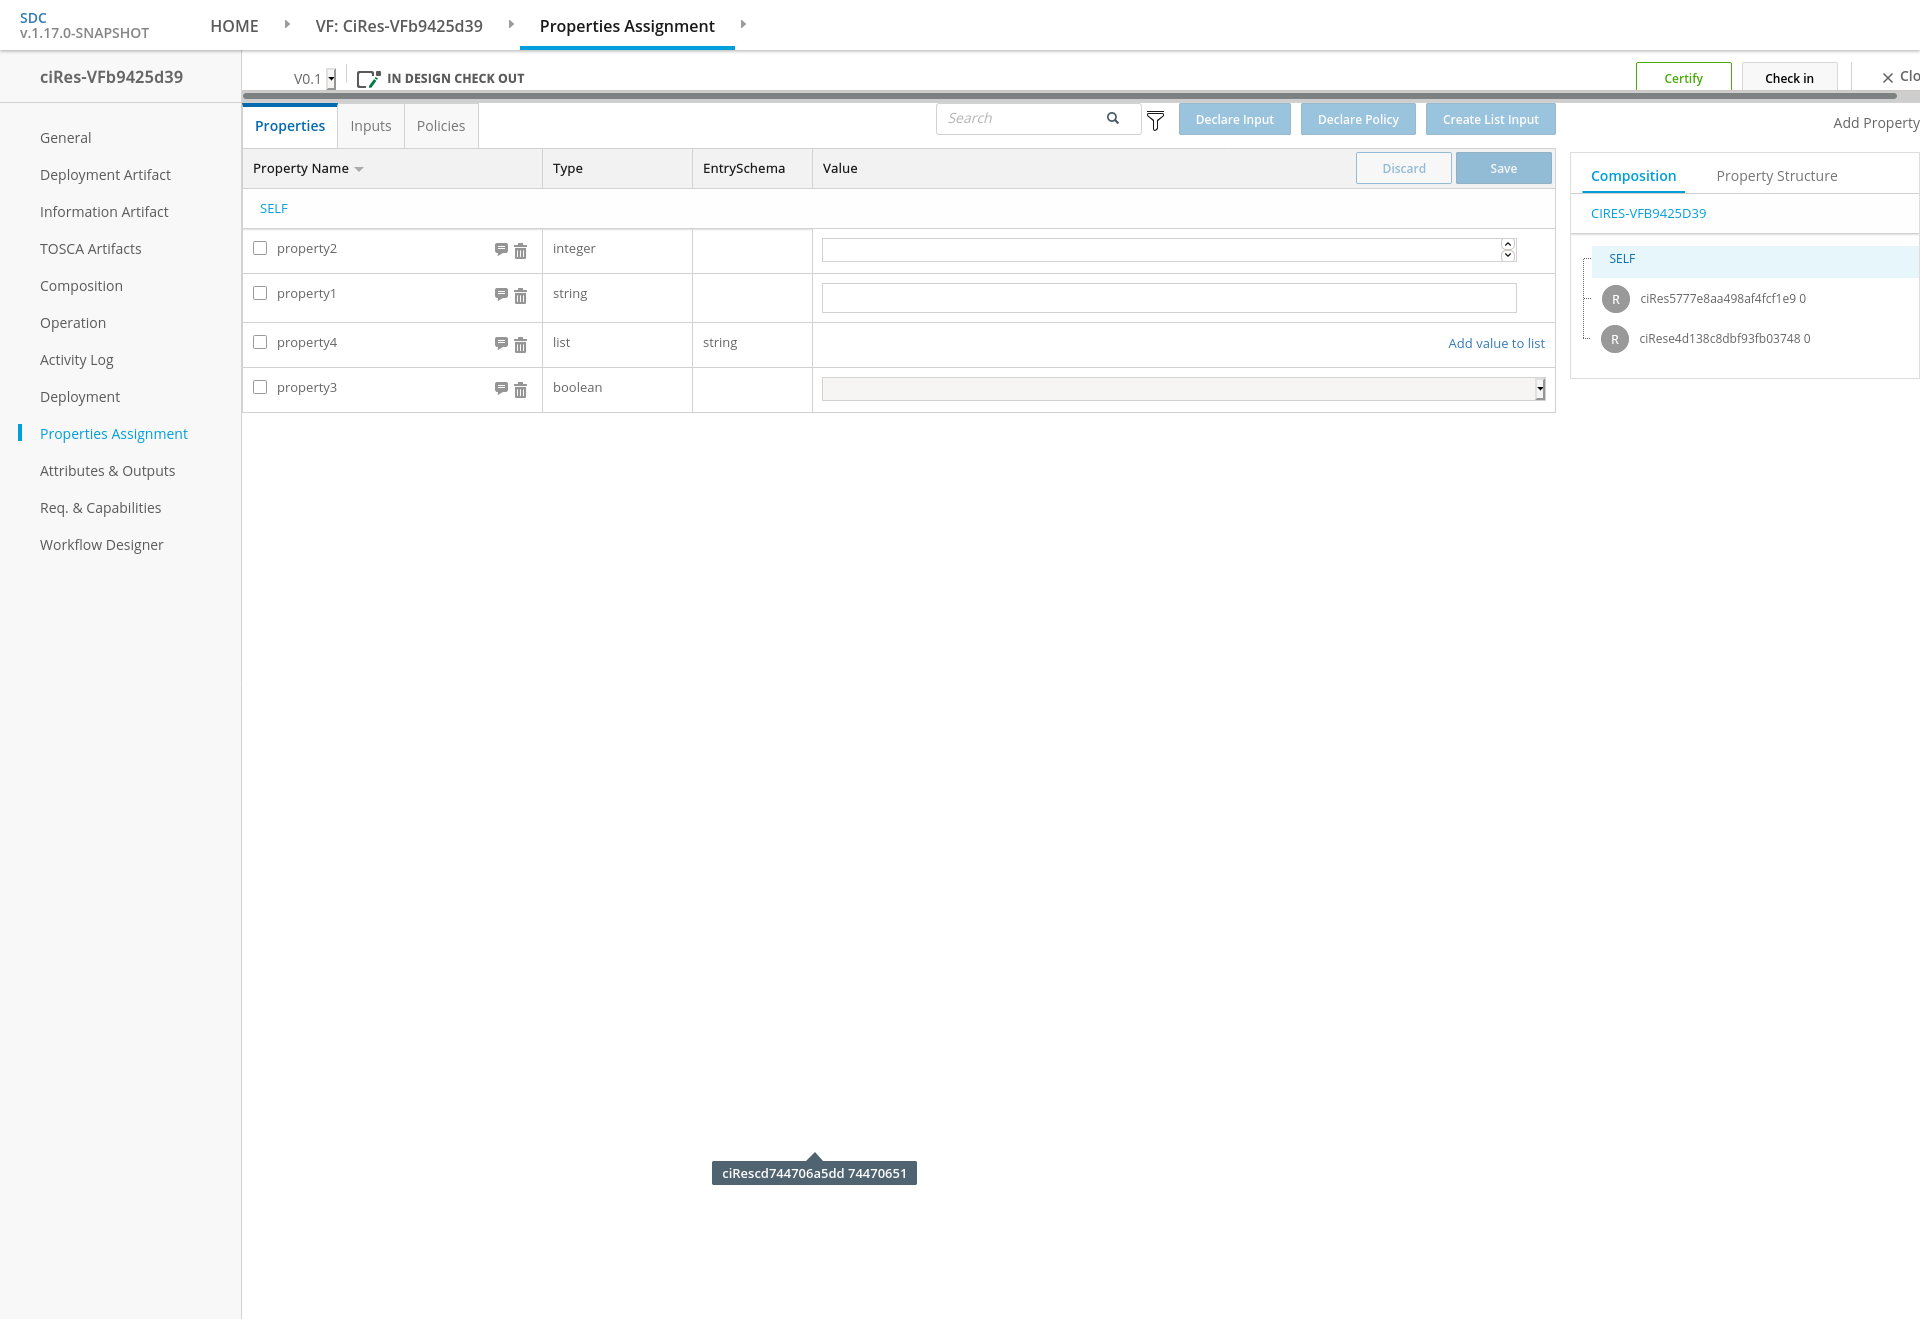Increment the property2 integer stepper
This screenshot has width=1920, height=1319.
click(x=1508, y=244)
